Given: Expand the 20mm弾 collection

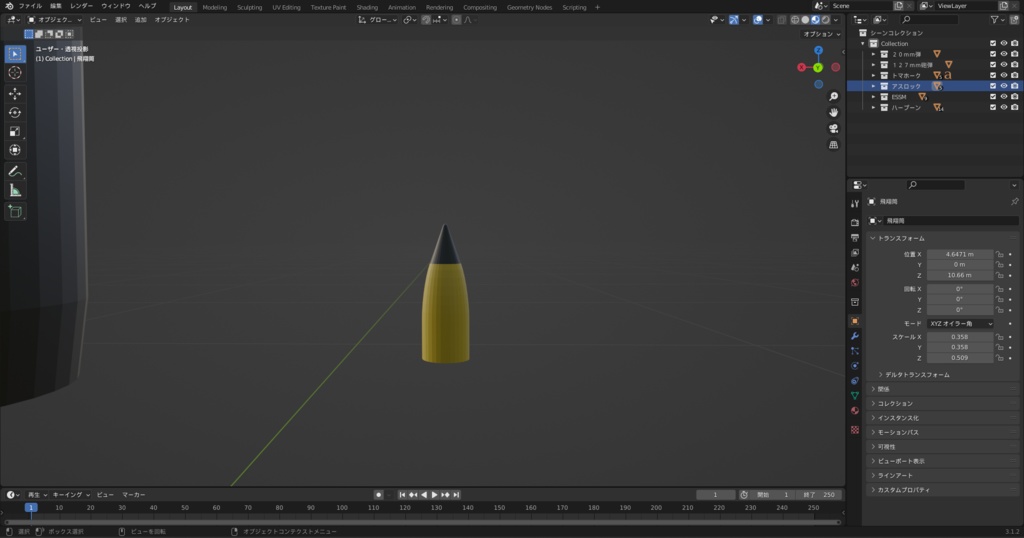Looking at the screenshot, I should tap(873, 54).
